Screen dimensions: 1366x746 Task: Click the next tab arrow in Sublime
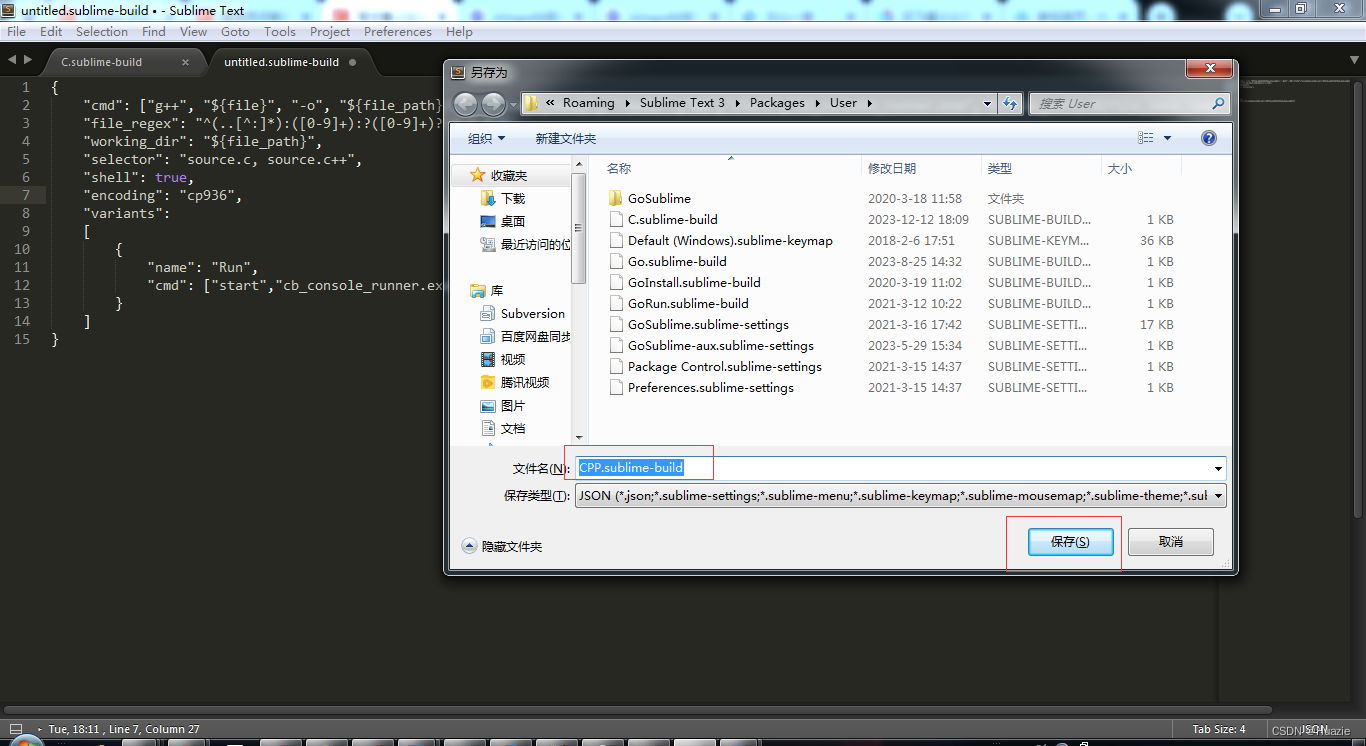(27, 60)
